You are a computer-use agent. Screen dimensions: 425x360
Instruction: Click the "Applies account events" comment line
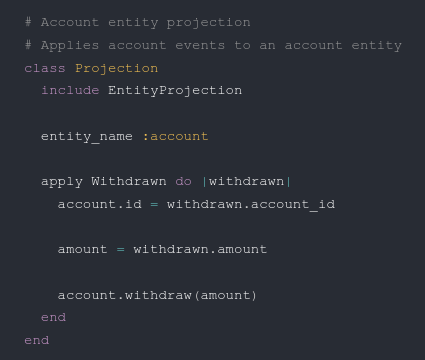tap(213, 46)
